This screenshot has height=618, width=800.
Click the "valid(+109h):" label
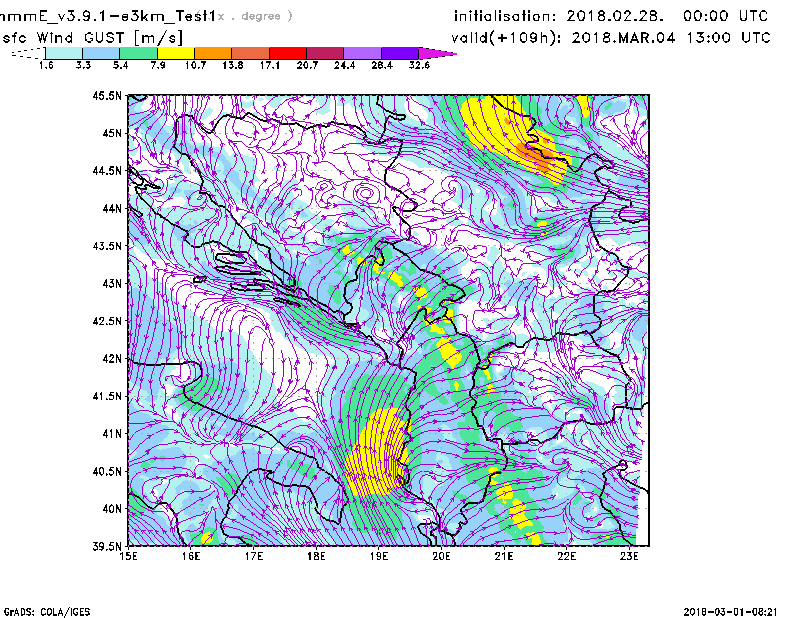[x=506, y=38]
